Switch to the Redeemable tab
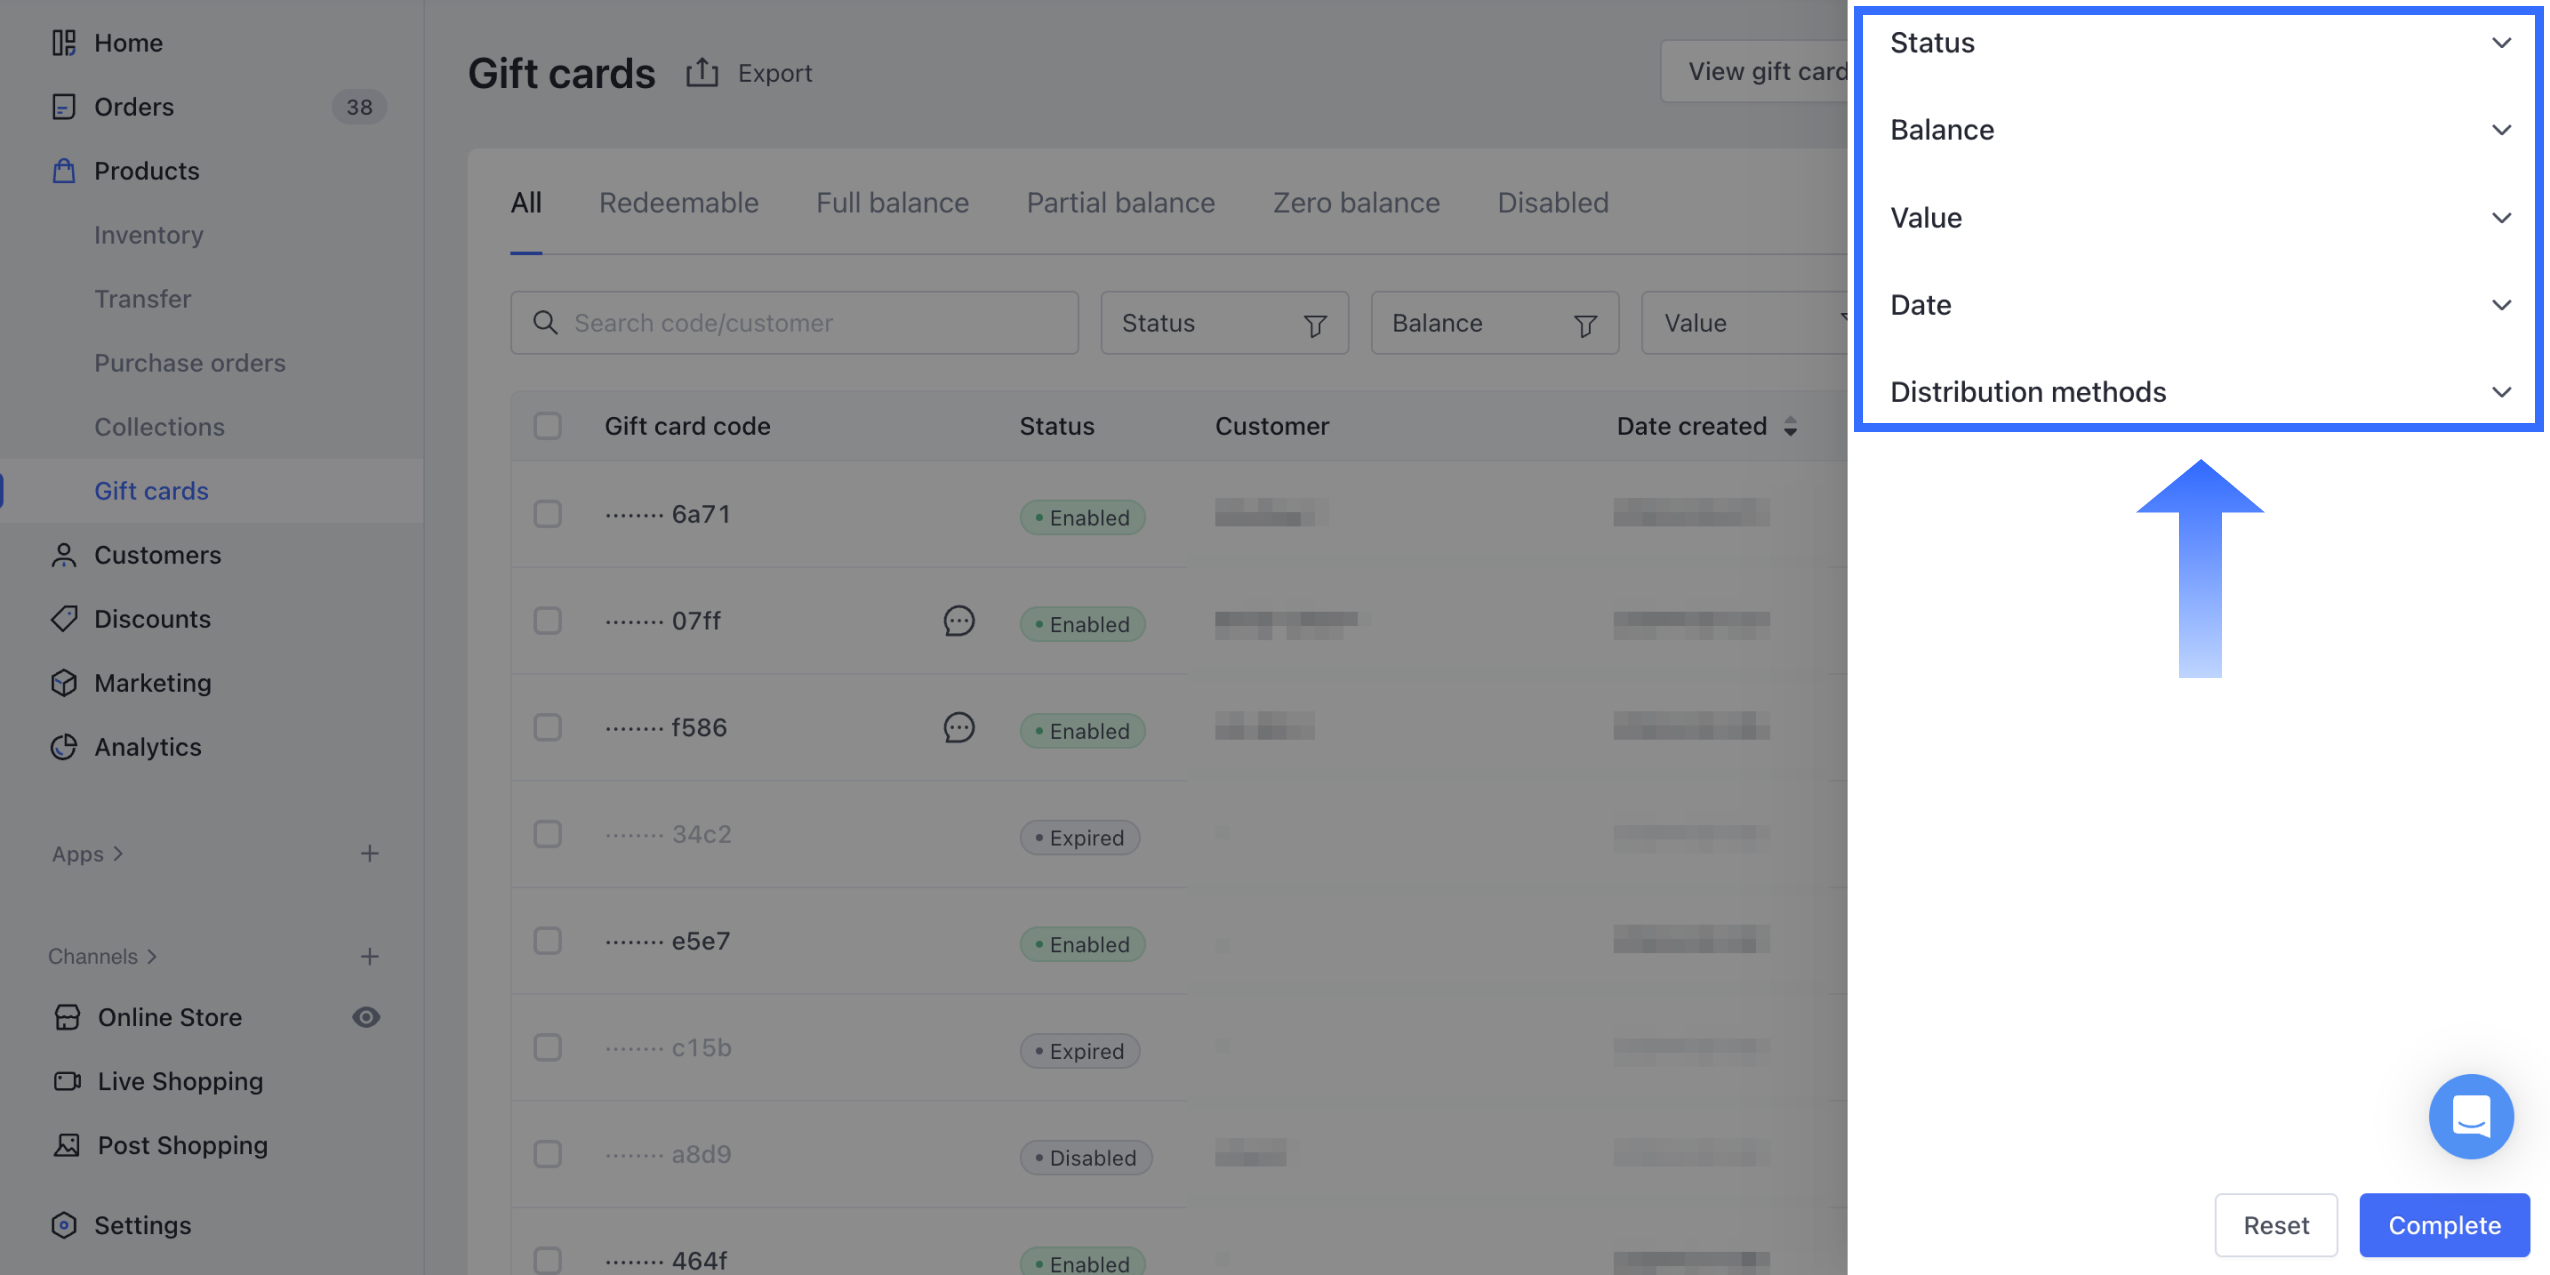 point(678,203)
